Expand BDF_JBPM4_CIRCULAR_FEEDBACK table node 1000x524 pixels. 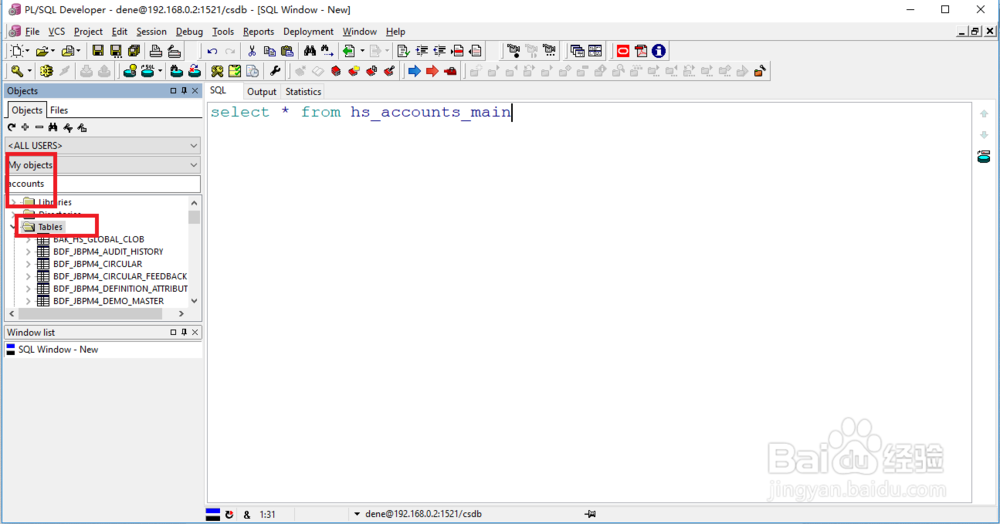[28, 277]
